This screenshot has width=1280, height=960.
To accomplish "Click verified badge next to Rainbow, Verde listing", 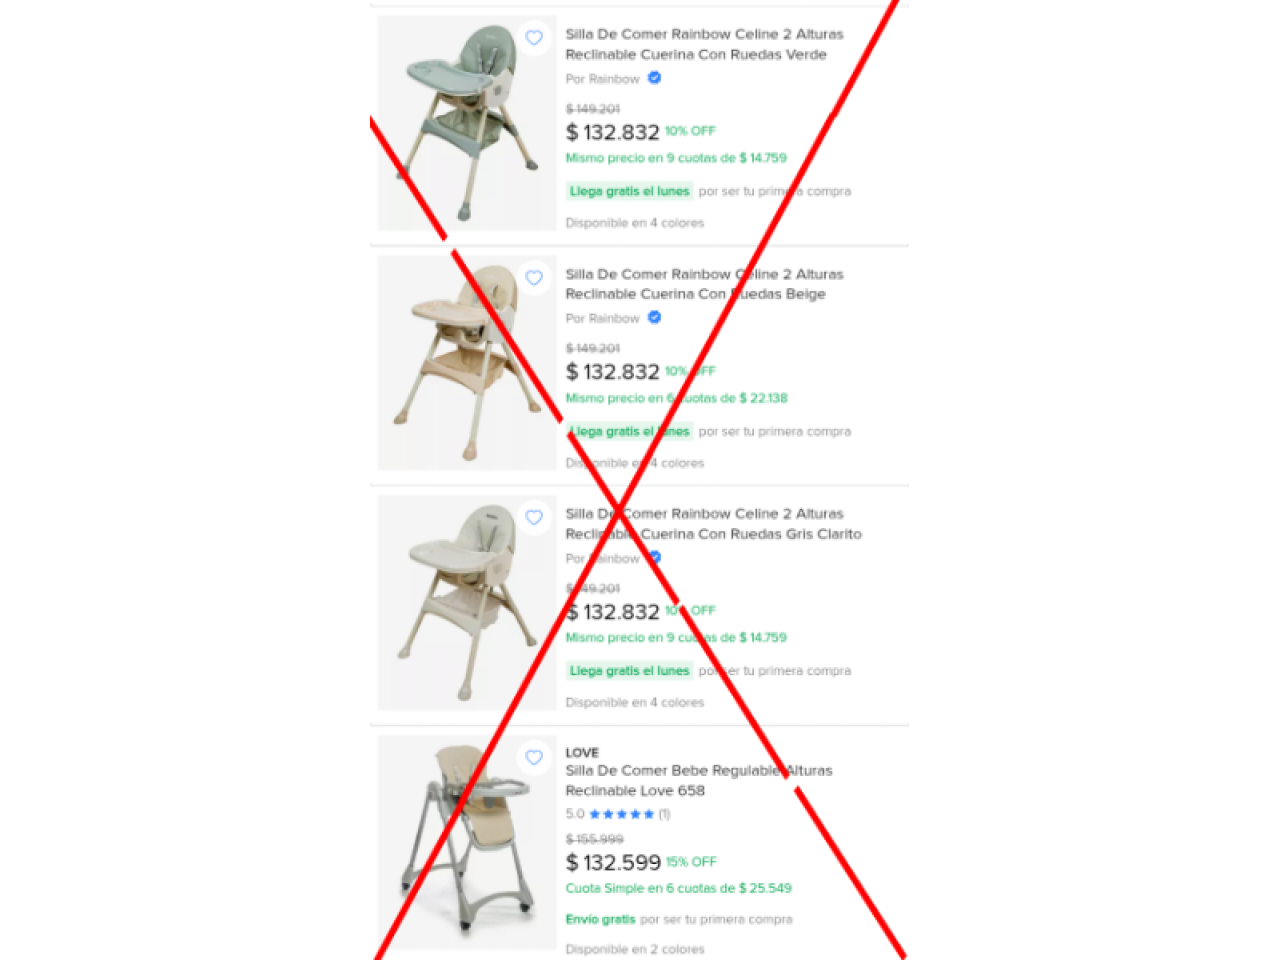I will tap(654, 78).
